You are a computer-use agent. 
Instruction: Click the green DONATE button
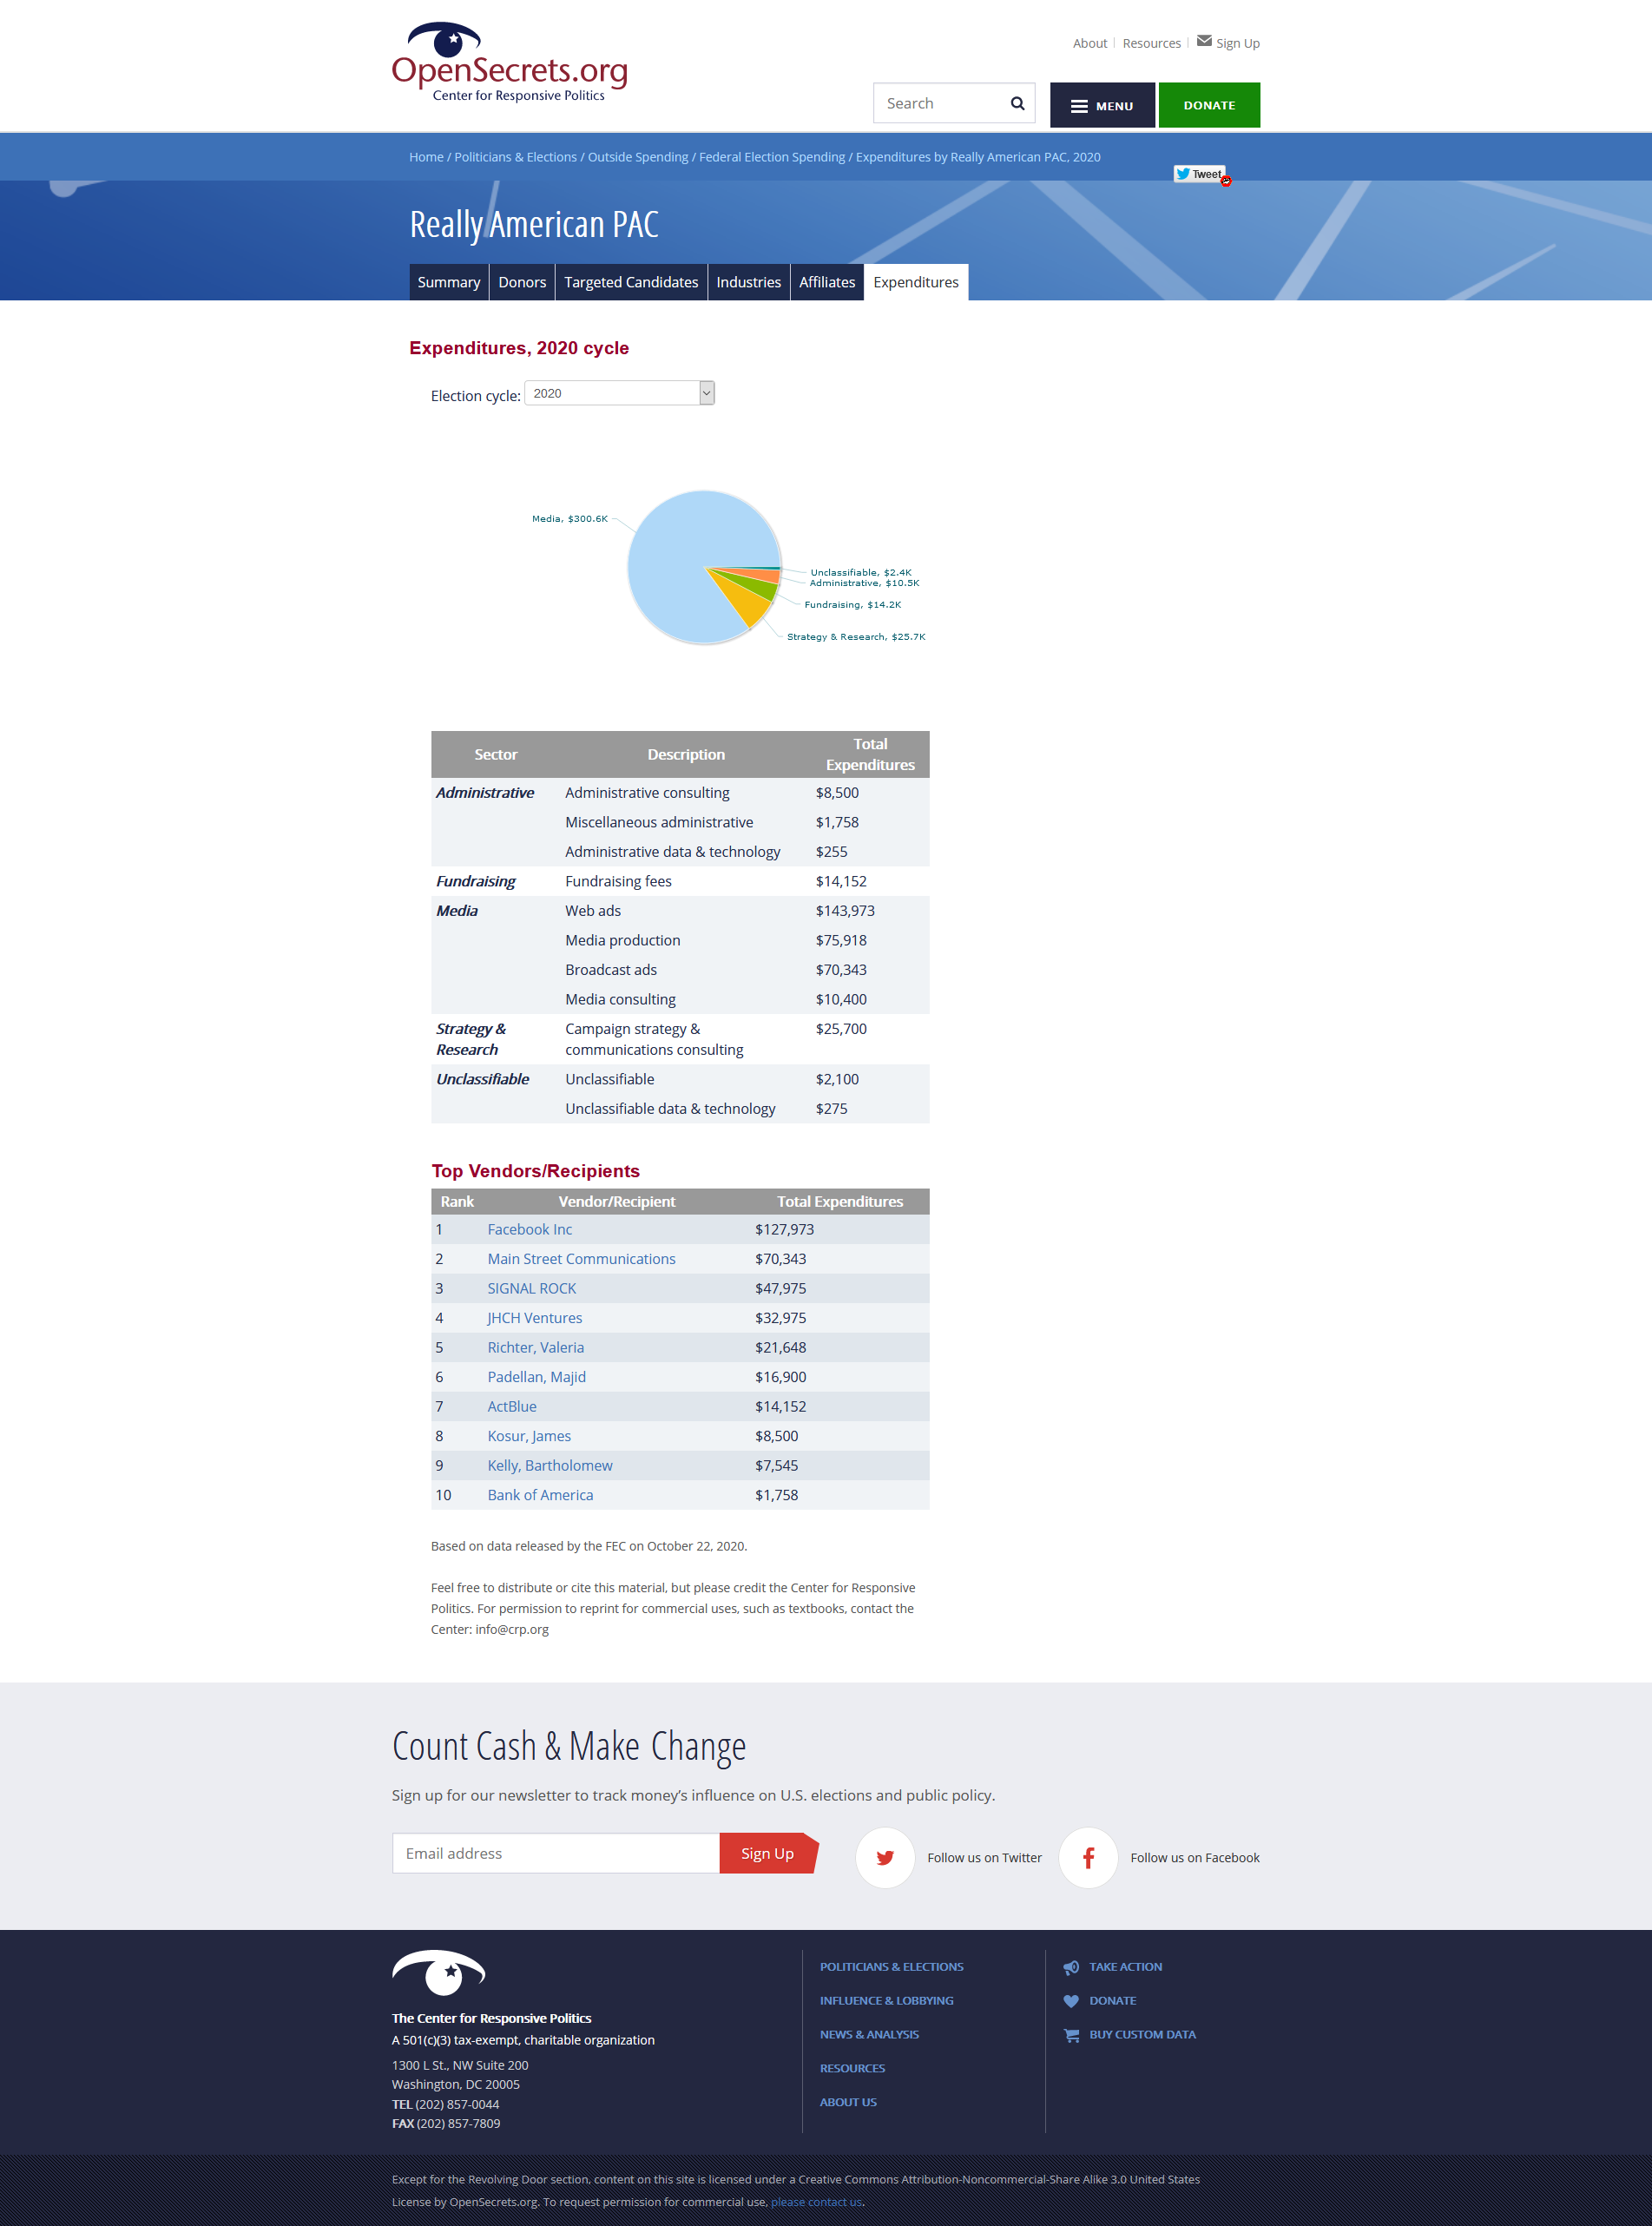coord(1209,105)
